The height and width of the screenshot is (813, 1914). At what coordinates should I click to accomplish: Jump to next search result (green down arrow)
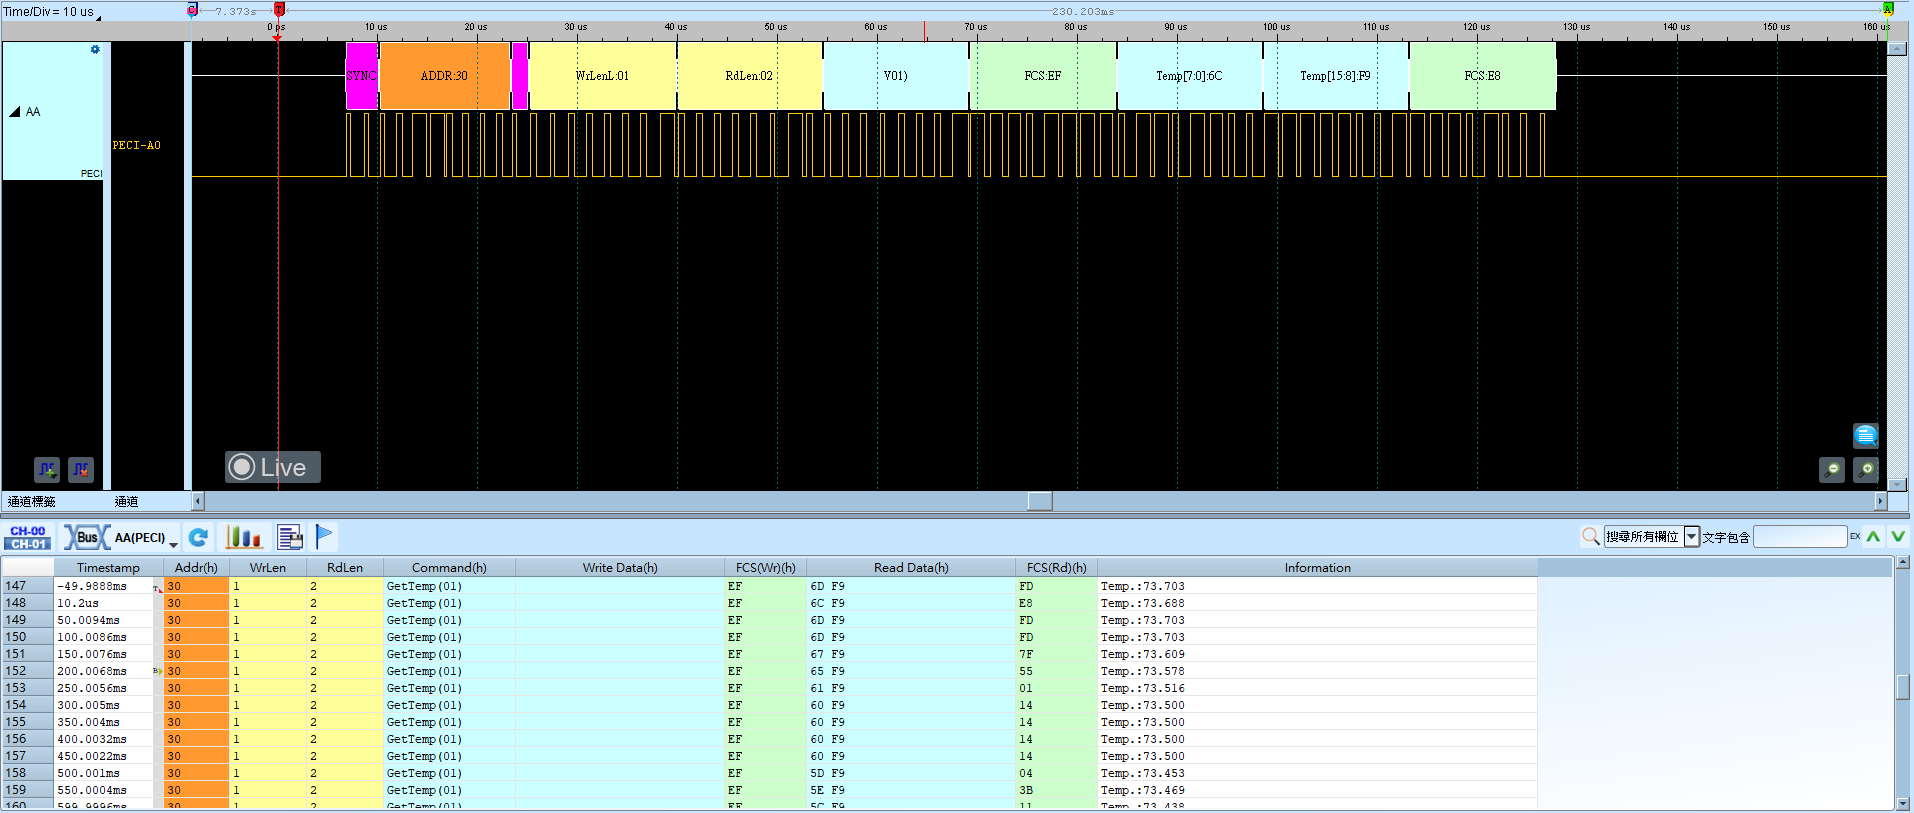click(x=1897, y=537)
